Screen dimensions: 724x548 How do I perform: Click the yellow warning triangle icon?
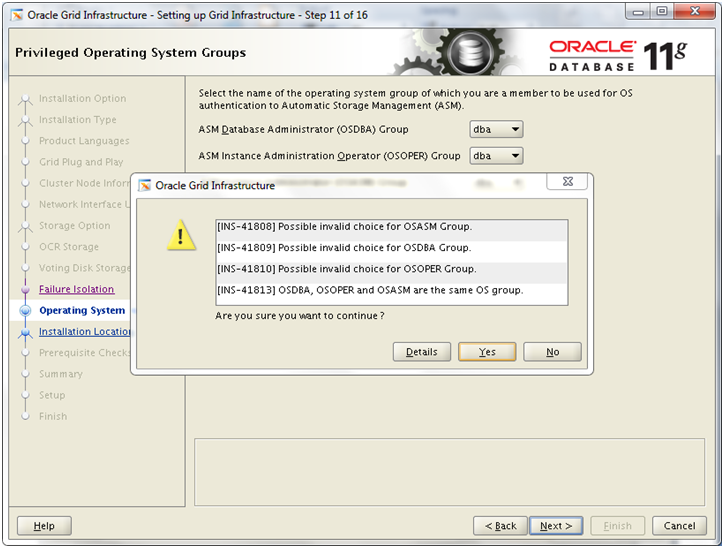pyautogui.click(x=181, y=235)
